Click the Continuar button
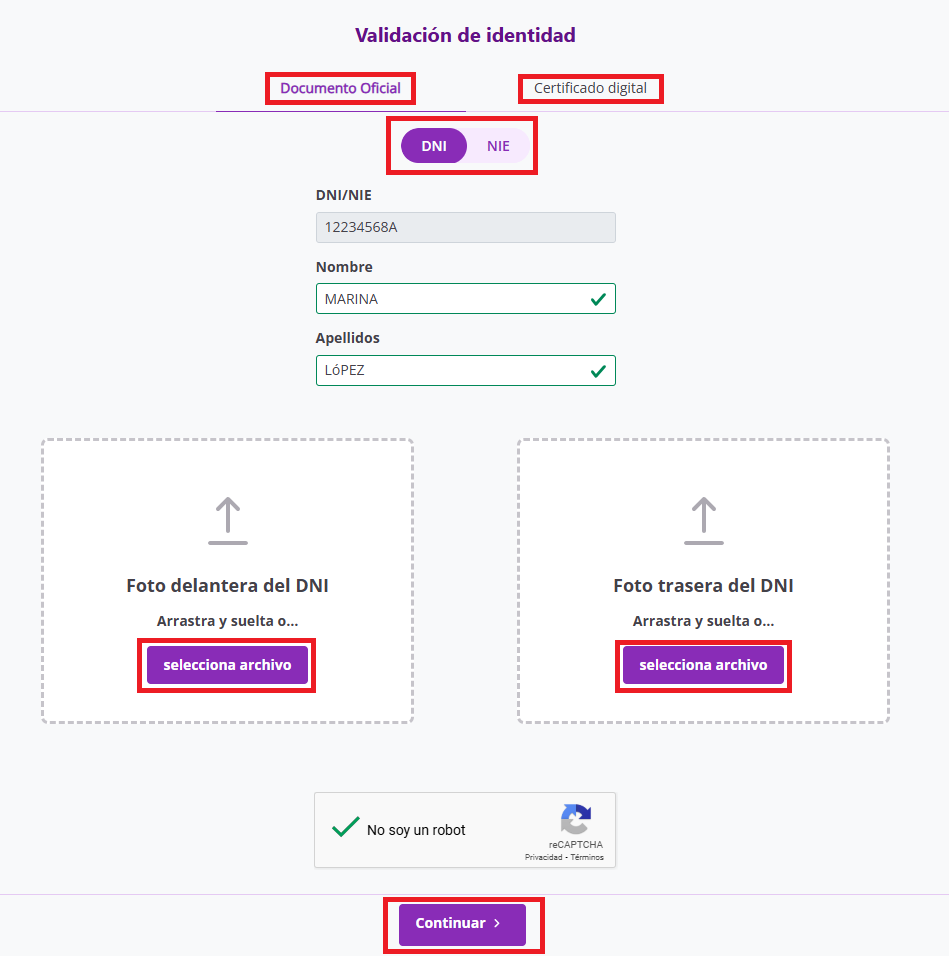 point(462,924)
